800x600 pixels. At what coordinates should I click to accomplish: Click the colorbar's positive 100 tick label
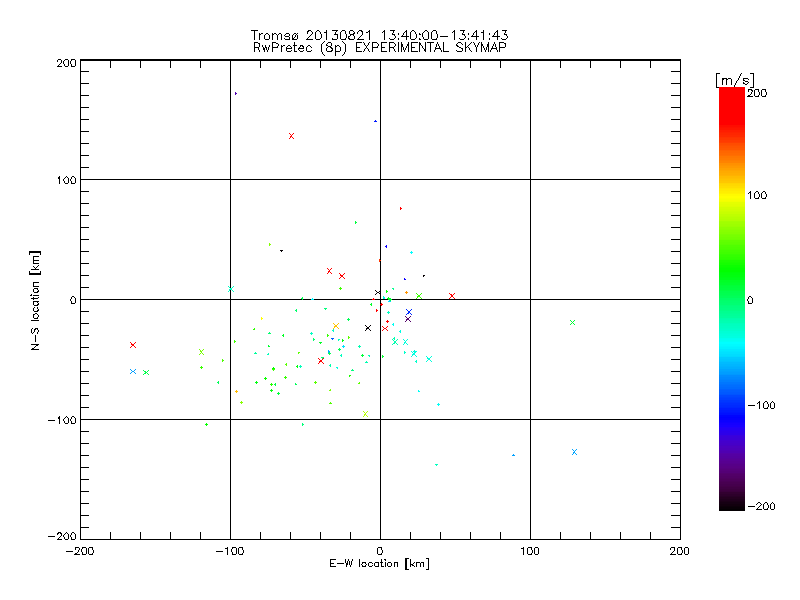tap(757, 195)
